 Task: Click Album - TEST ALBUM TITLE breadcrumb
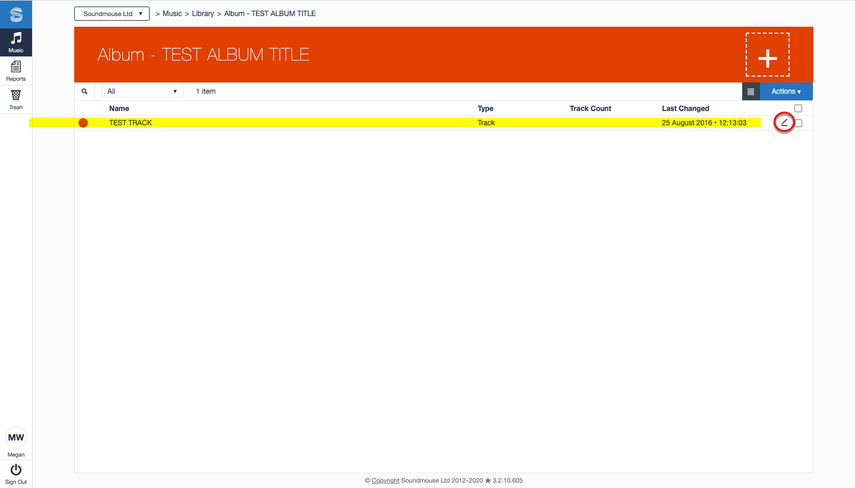(x=270, y=14)
